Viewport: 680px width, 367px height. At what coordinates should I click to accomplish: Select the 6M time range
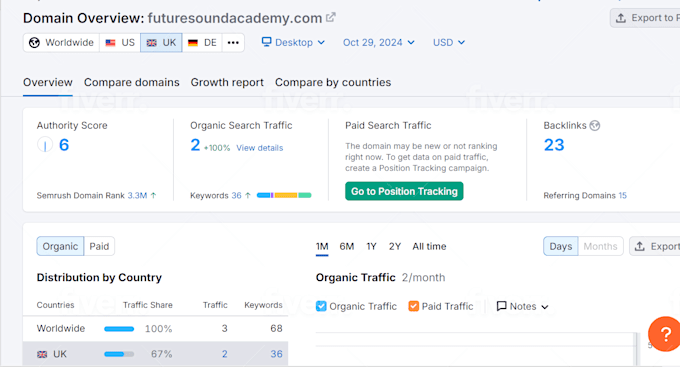click(x=347, y=246)
